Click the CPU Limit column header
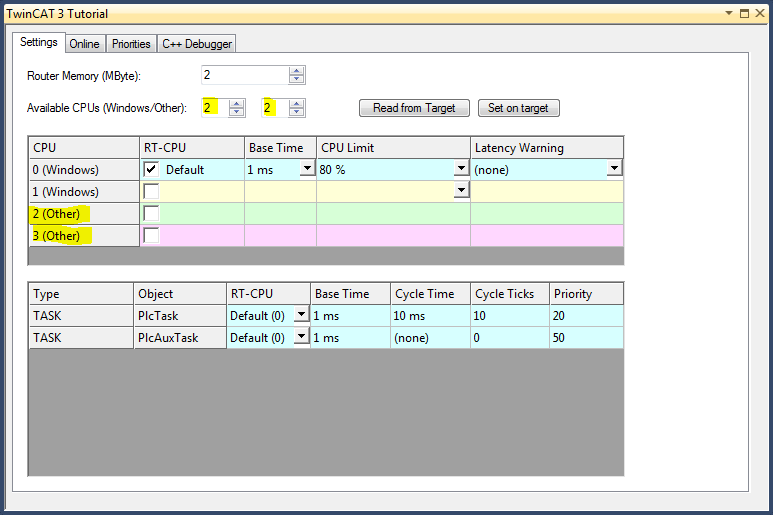This screenshot has height=515, width=773. click(393, 148)
